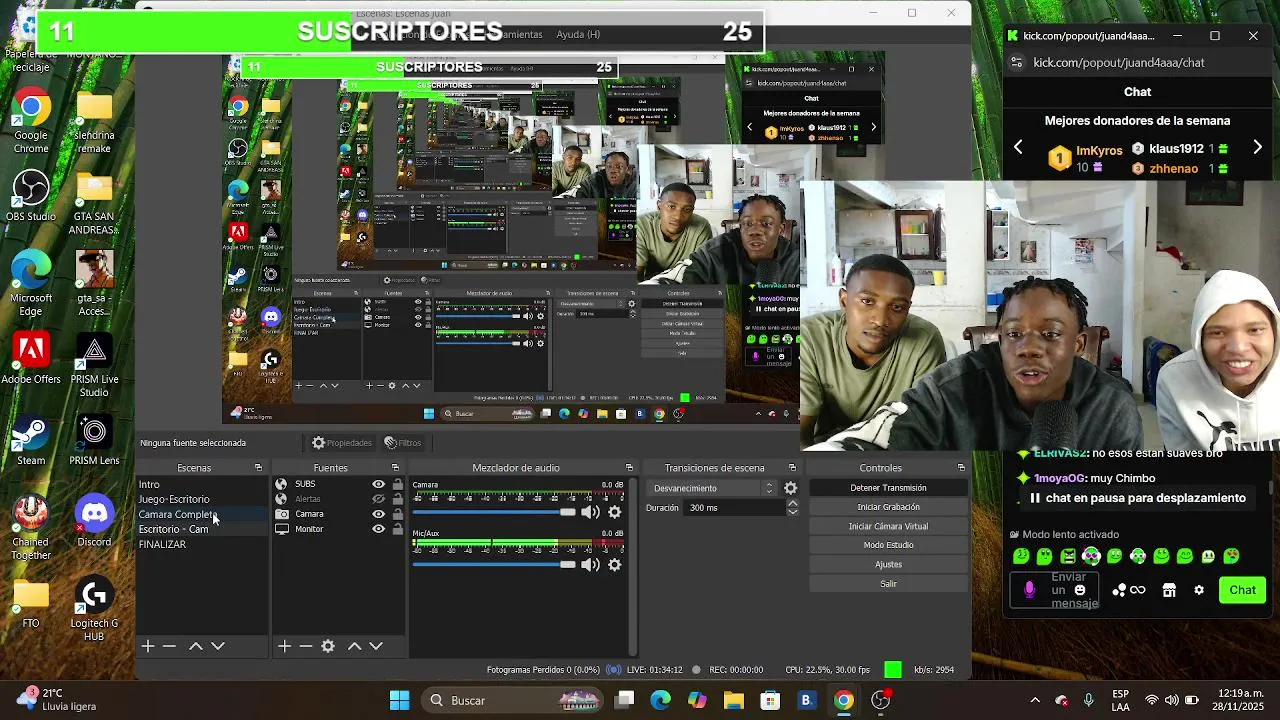This screenshot has height=720, width=1280.
Task: Open Steam desktop shortcut
Action: click(31, 441)
